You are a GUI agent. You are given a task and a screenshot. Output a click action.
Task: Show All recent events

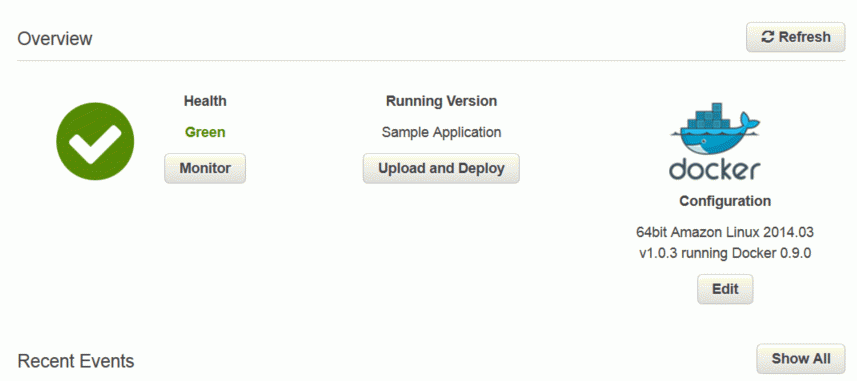[x=801, y=359]
